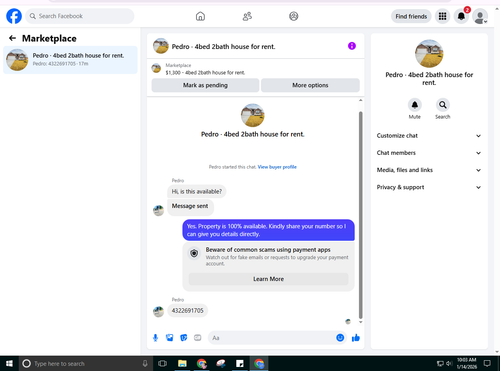Open Windows Start menu

click(x=9, y=363)
